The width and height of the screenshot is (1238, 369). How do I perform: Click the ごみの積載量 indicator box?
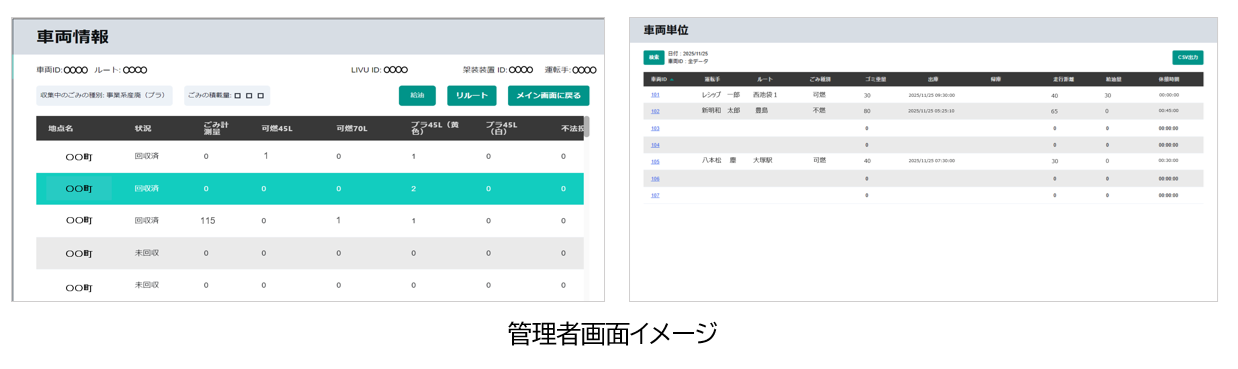tap(227, 95)
